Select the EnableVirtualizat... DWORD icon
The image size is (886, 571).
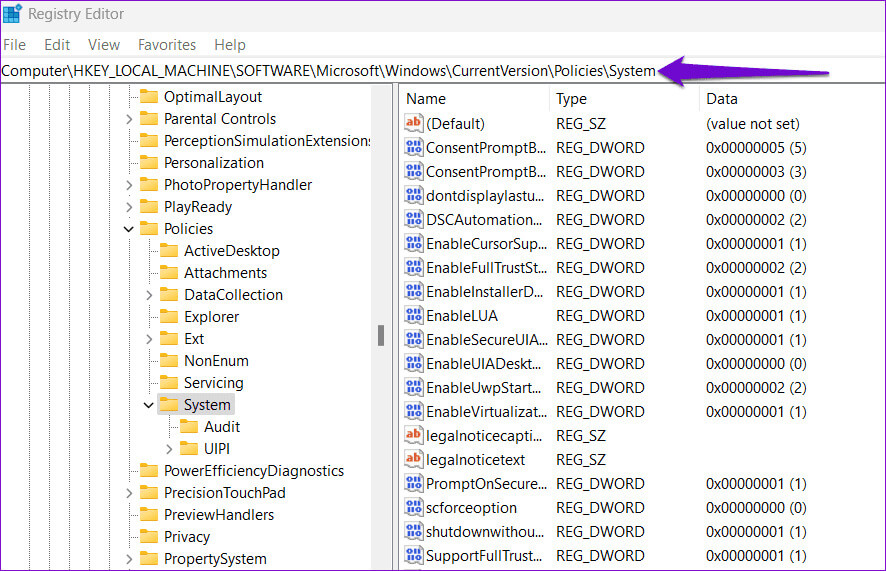coord(414,411)
